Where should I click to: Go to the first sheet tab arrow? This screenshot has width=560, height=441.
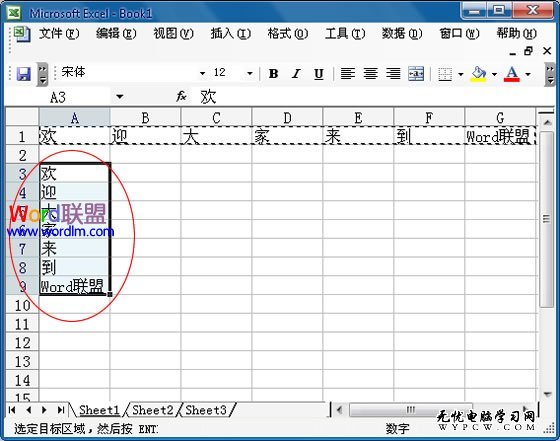coord(12,410)
